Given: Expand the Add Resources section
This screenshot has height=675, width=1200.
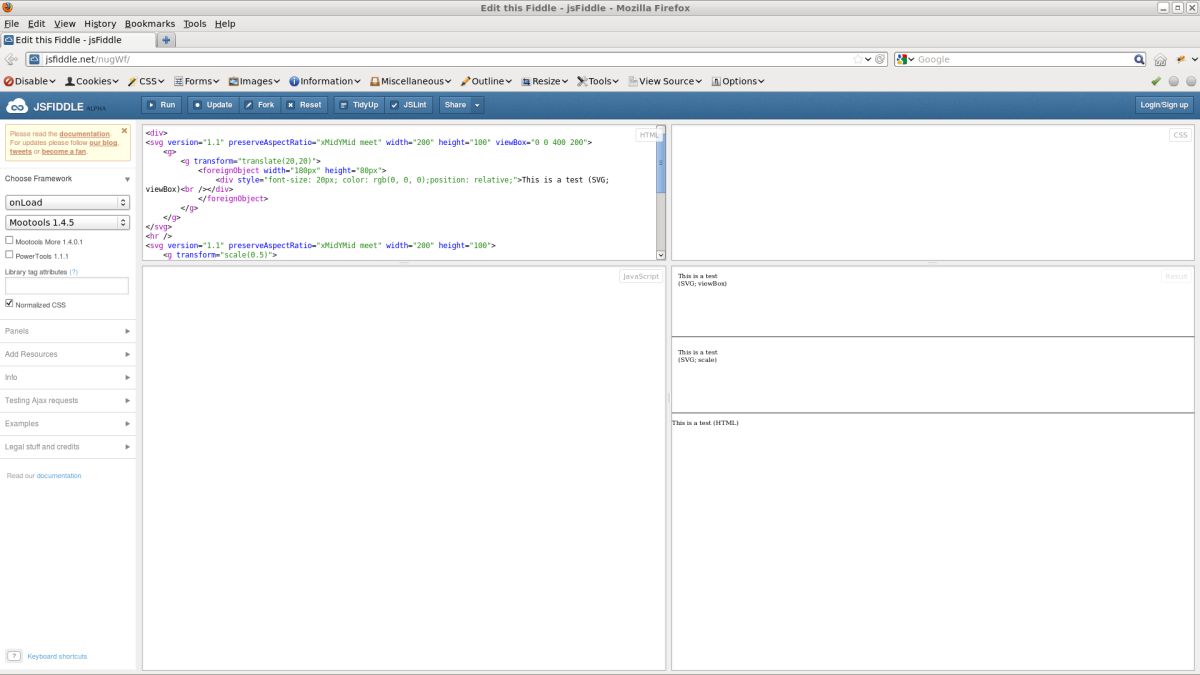Looking at the screenshot, I should click(x=68, y=354).
